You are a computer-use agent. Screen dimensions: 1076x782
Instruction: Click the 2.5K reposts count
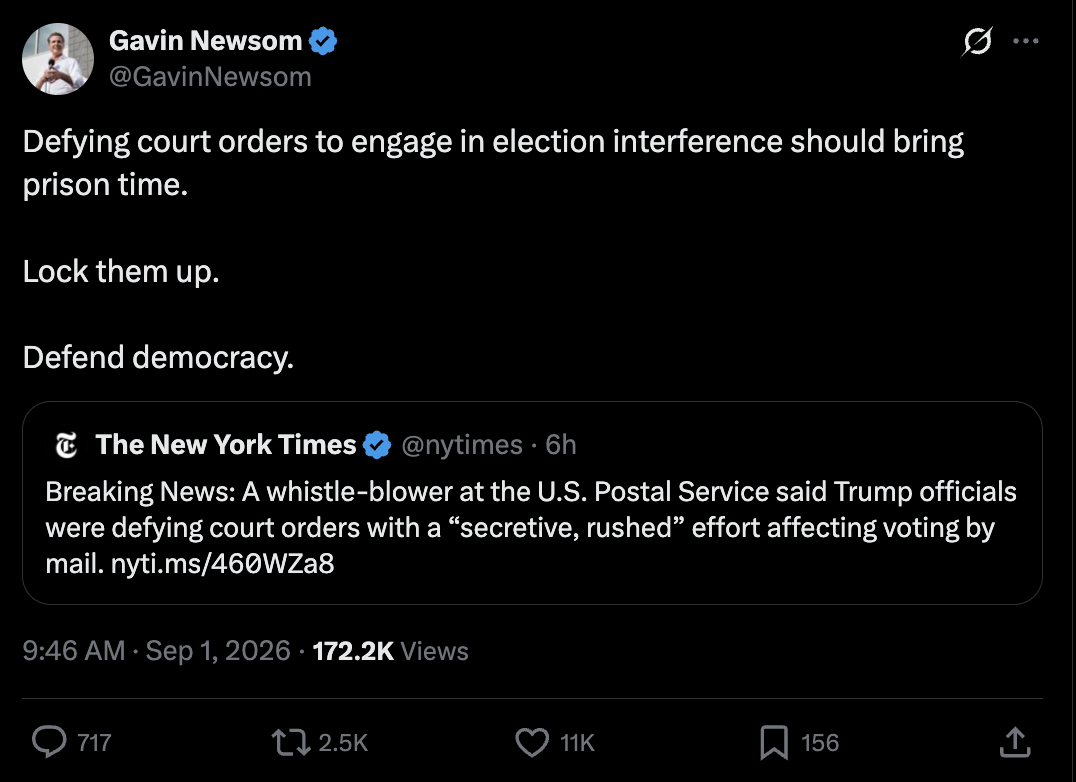(343, 743)
